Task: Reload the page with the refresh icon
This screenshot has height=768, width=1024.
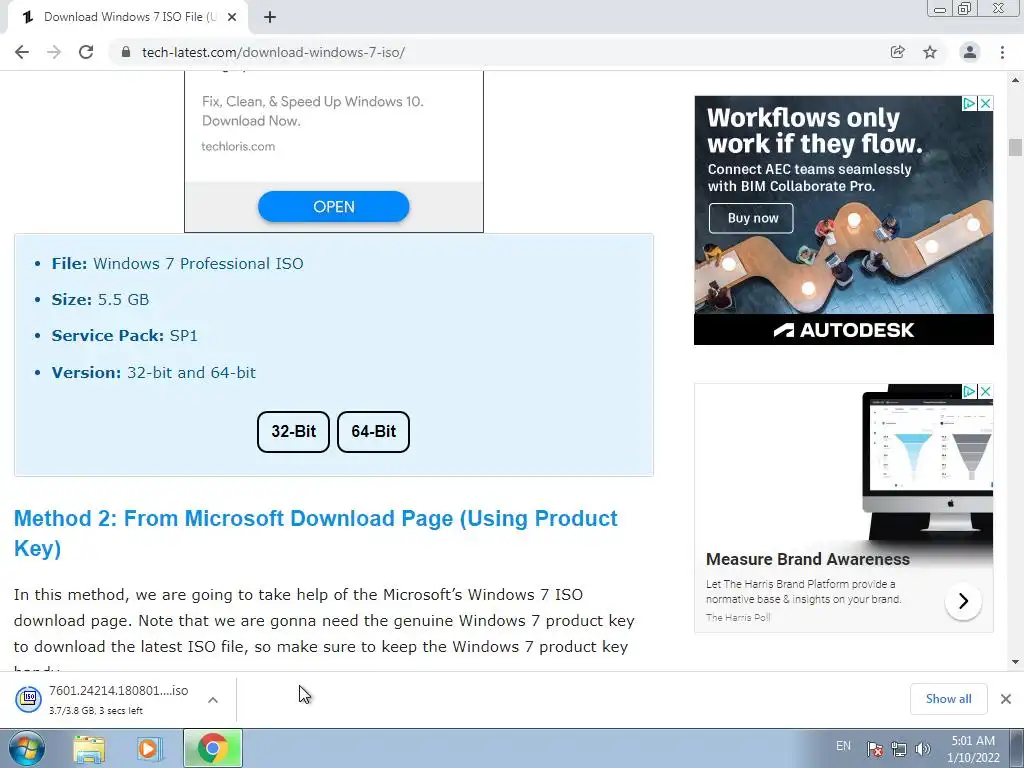Action: click(x=86, y=52)
